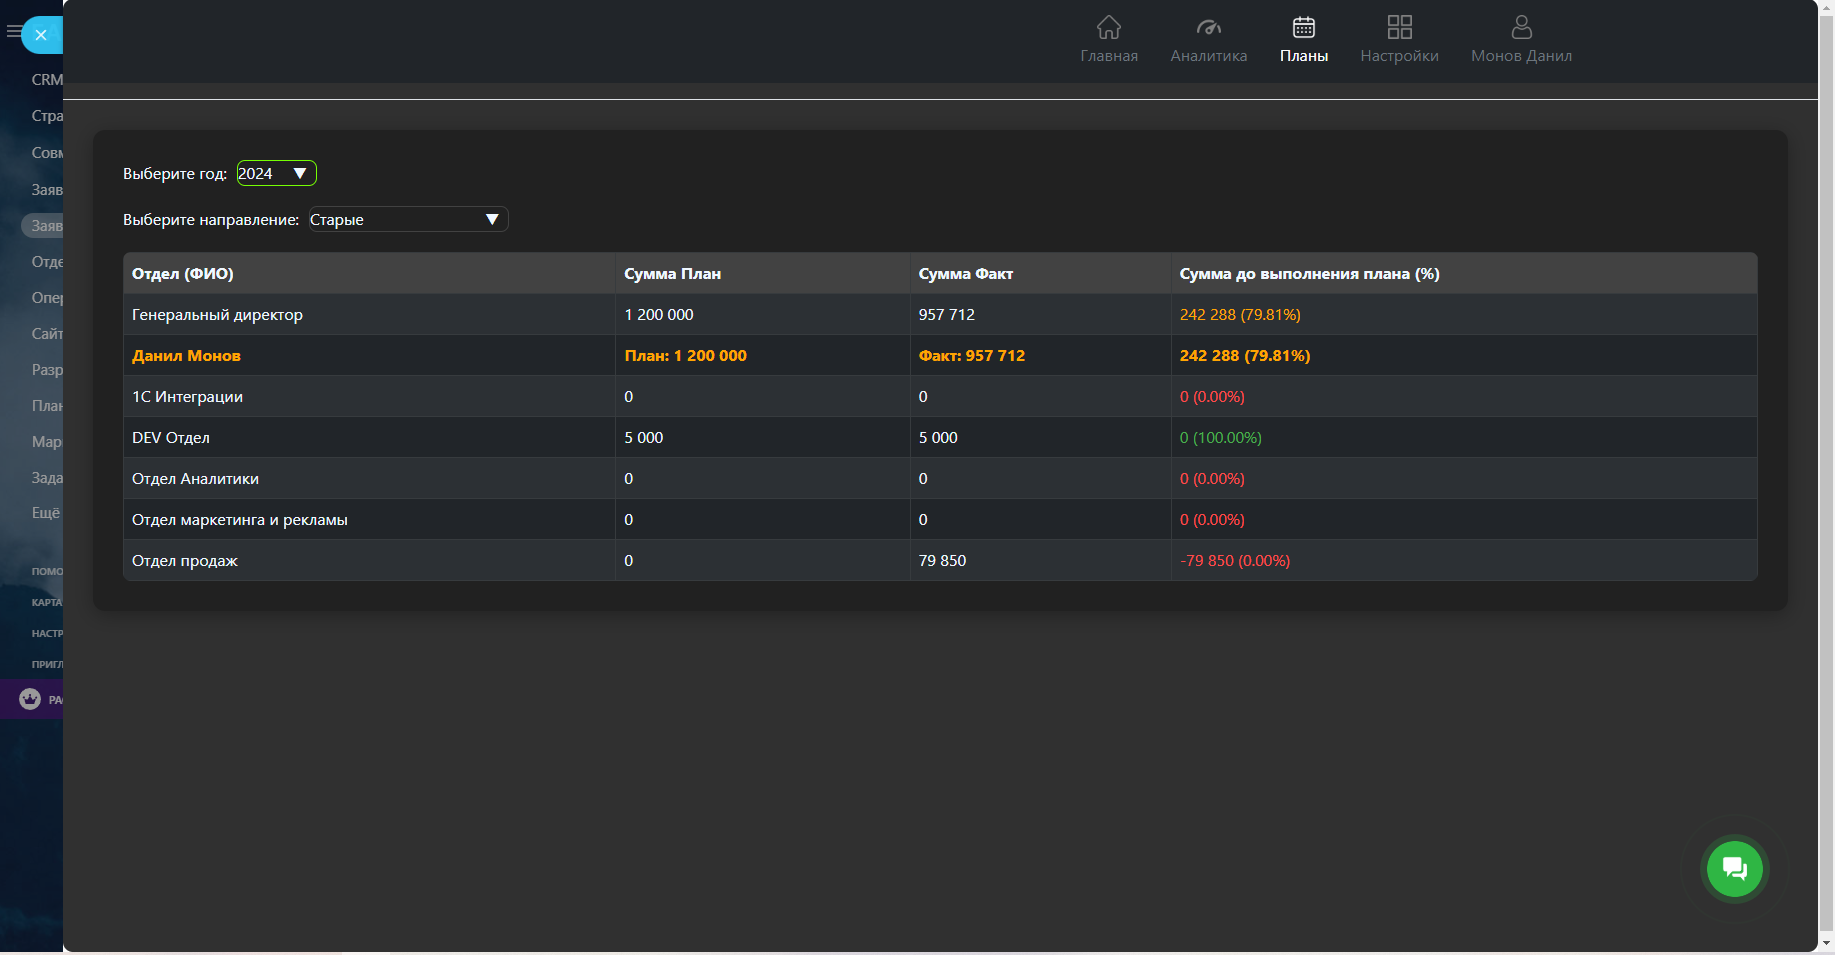Image resolution: width=1835 pixels, height=955 pixels.
Task: Open Настройки via the grid icon
Action: pyautogui.click(x=1399, y=27)
